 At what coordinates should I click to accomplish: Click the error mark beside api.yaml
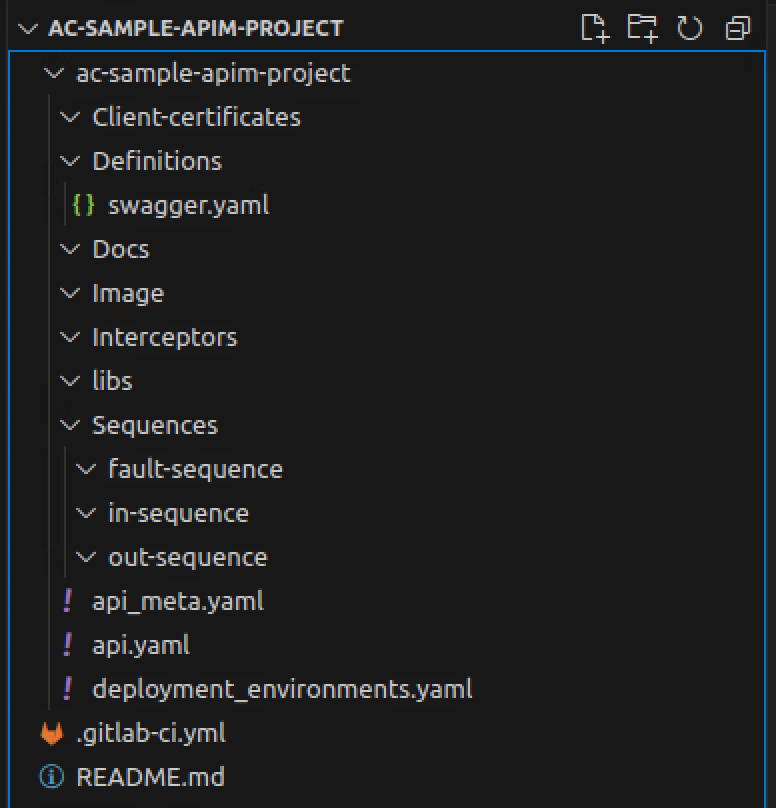pos(68,644)
